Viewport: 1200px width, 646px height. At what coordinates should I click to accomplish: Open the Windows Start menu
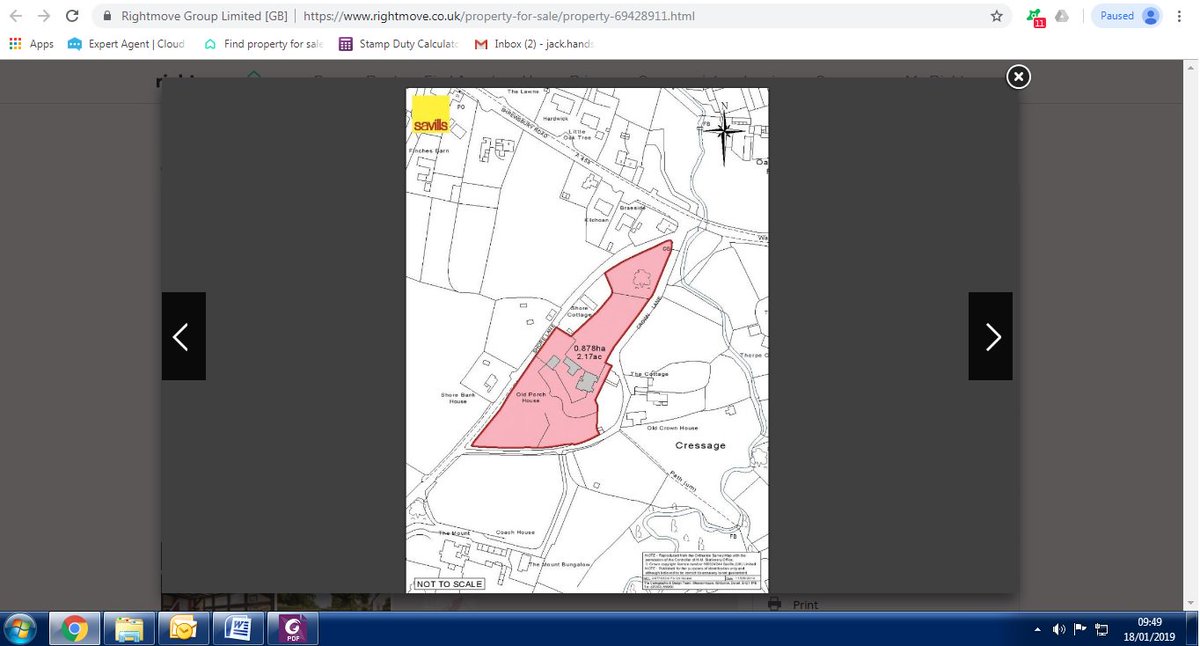20,629
